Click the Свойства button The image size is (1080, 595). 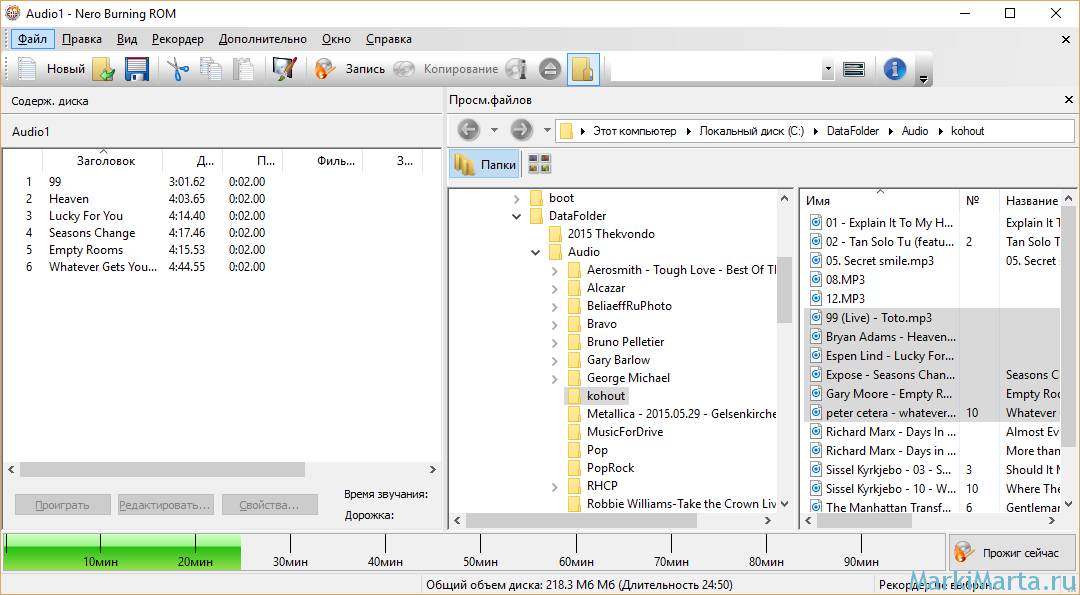[x=269, y=505]
